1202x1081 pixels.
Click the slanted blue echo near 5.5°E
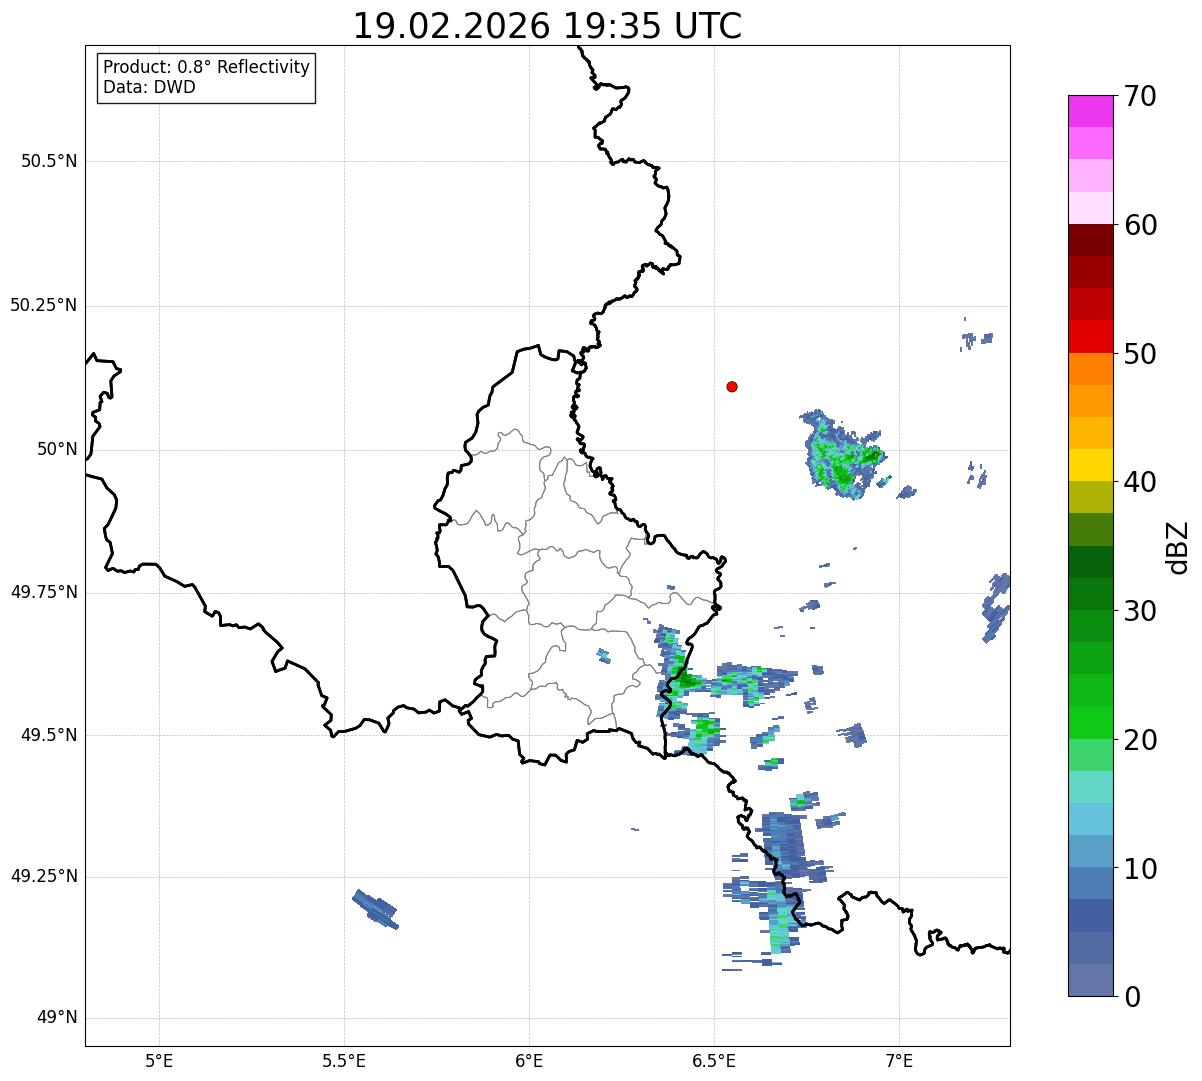point(376,909)
